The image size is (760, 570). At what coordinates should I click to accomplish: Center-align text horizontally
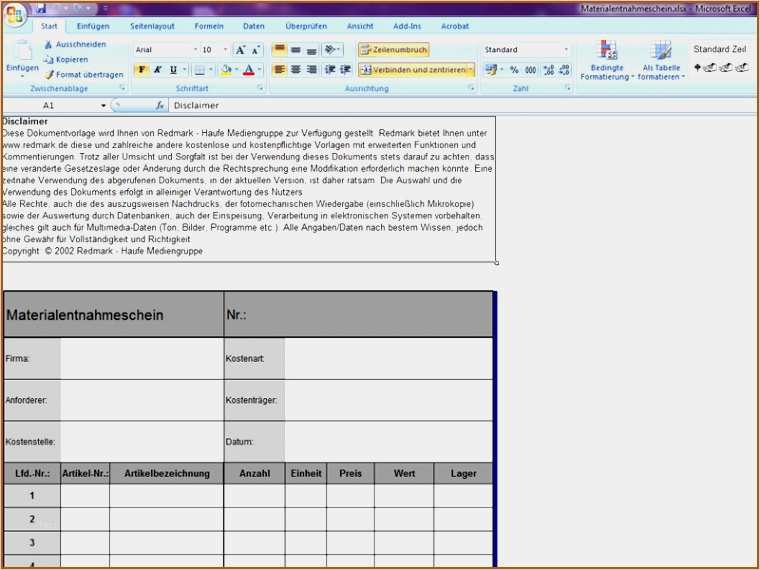tap(296, 70)
